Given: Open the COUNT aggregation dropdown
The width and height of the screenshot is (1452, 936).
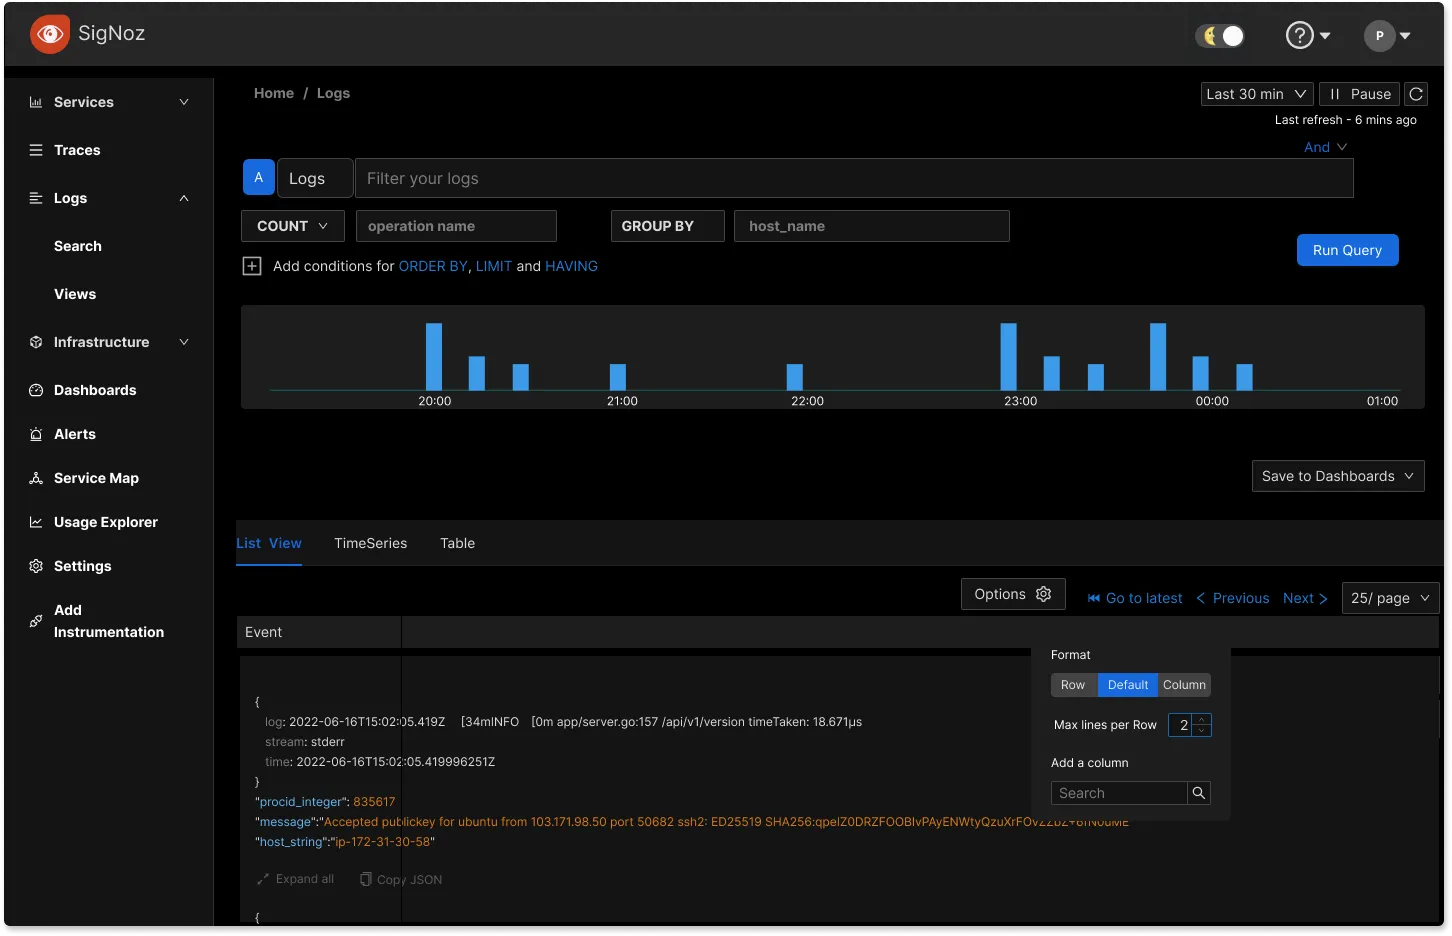Looking at the screenshot, I should point(292,226).
